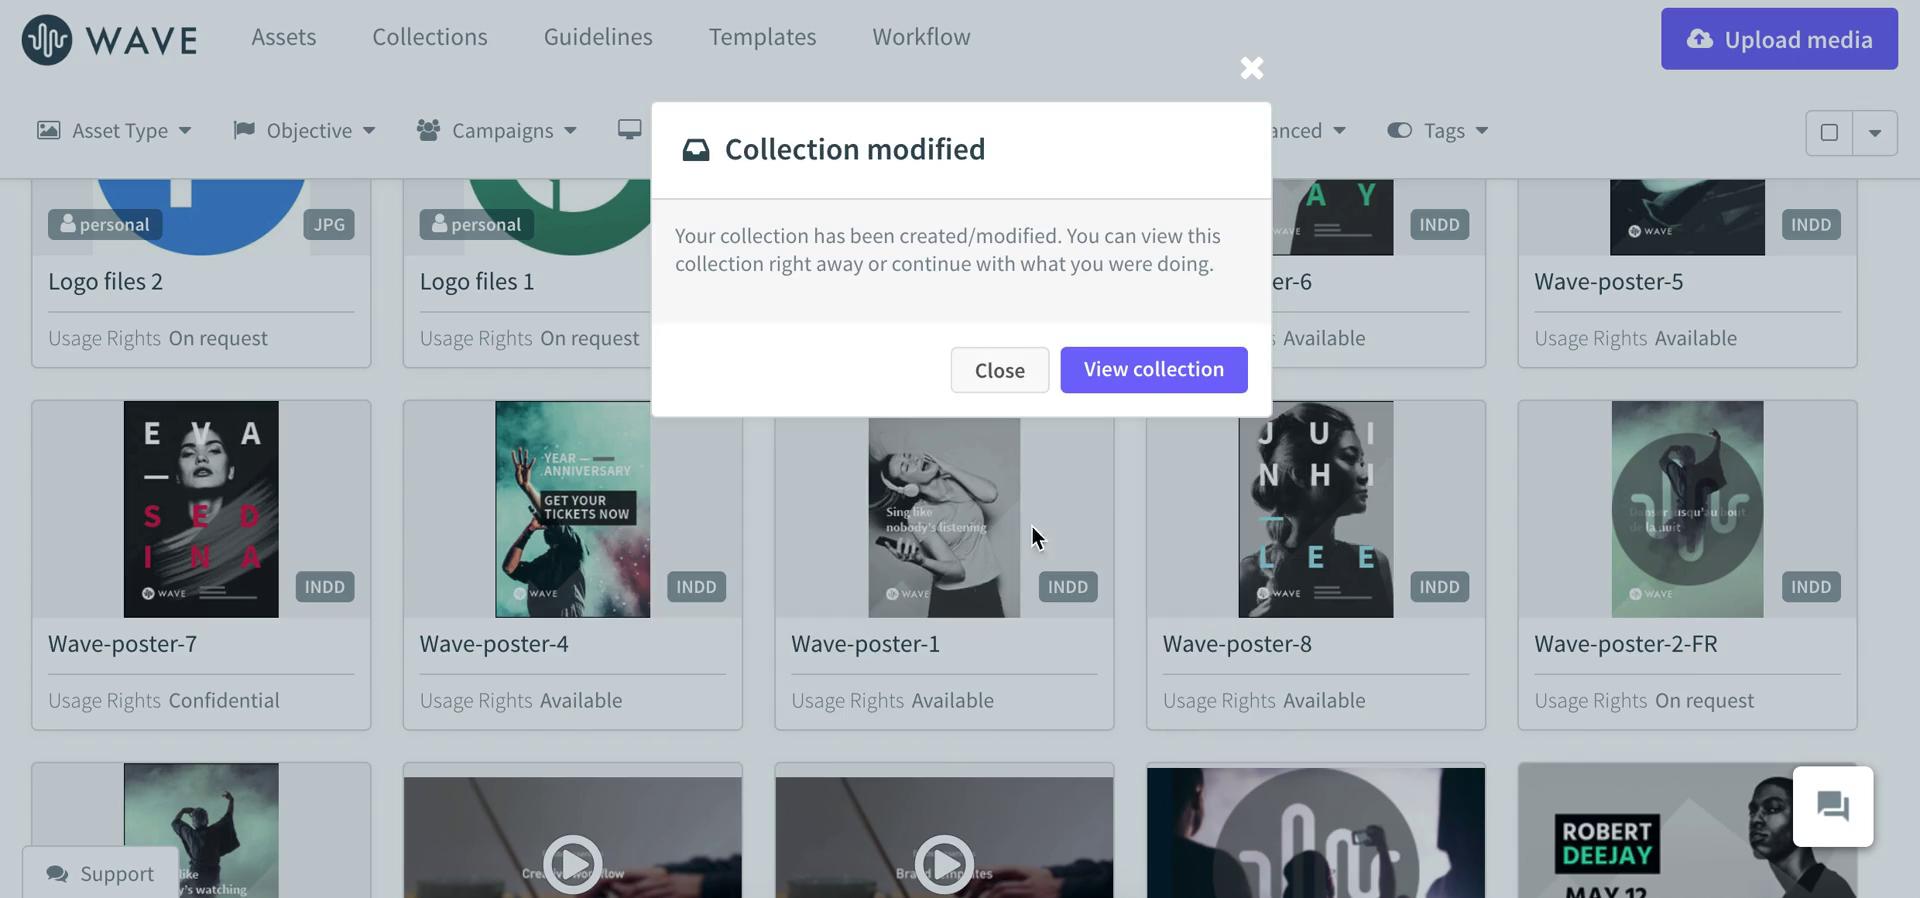Open the chat bubble widget

click(x=1833, y=807)
